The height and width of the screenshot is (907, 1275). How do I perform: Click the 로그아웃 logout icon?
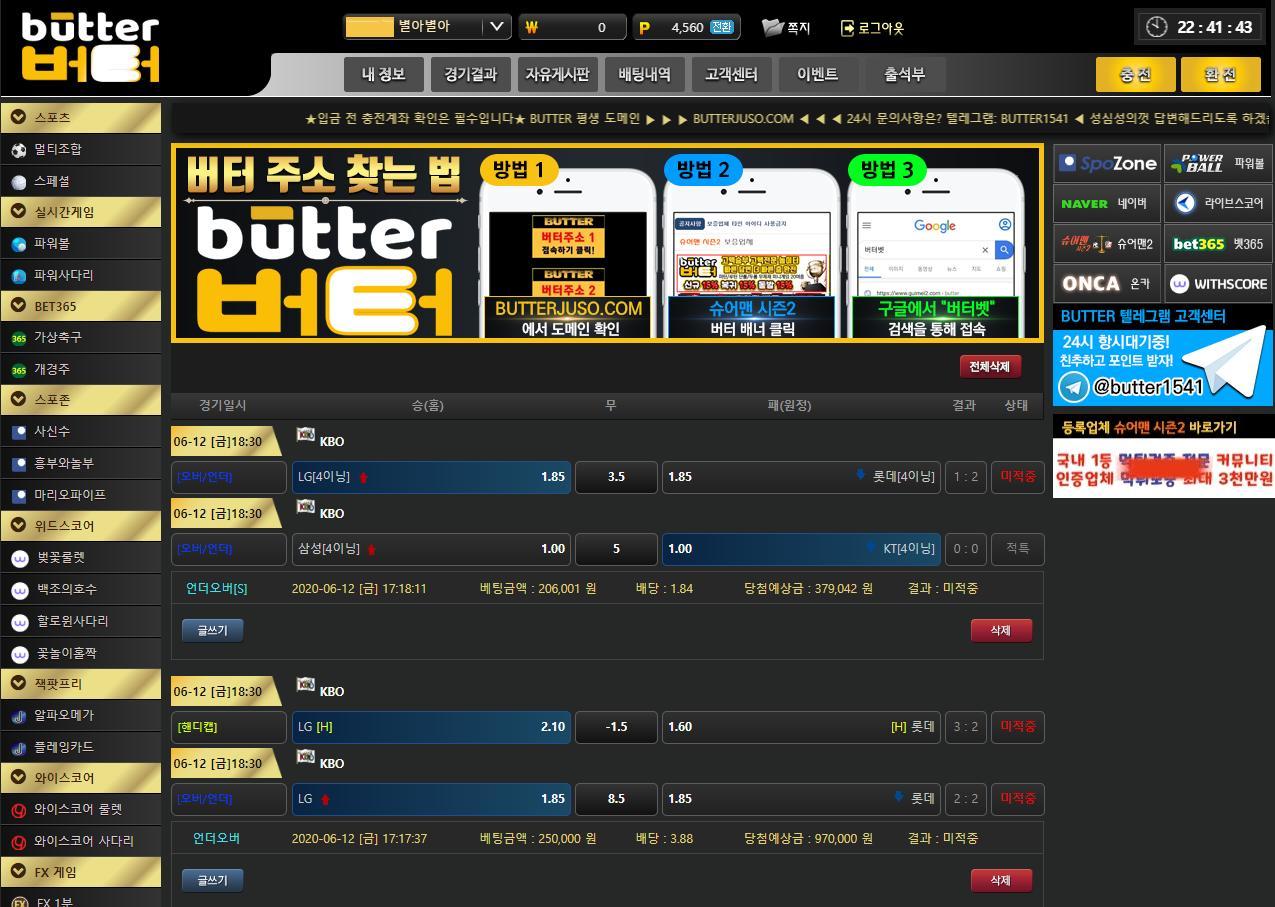848,28
